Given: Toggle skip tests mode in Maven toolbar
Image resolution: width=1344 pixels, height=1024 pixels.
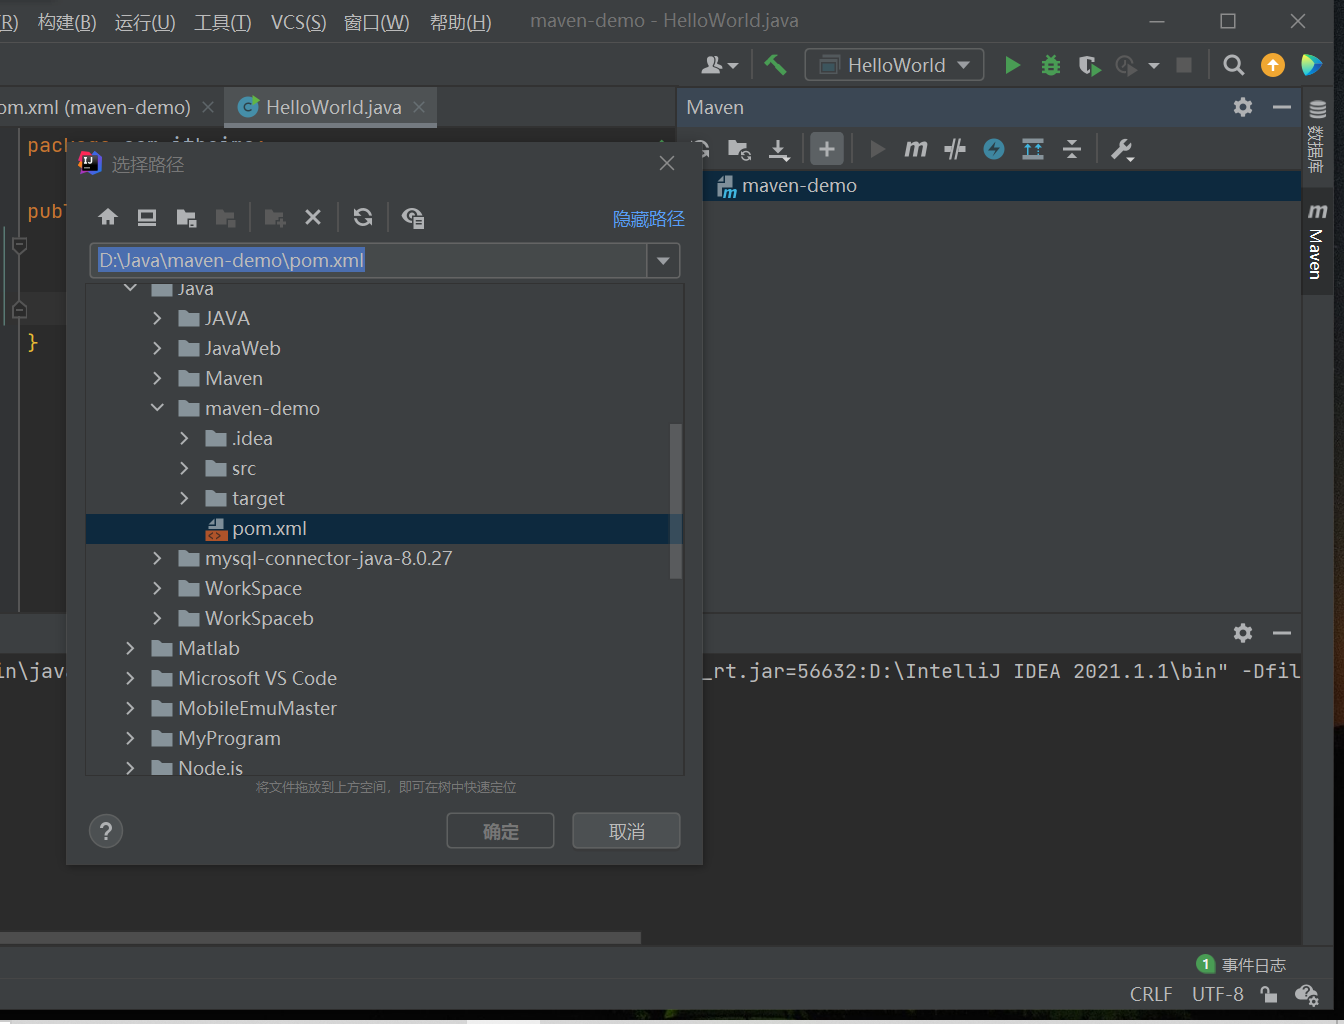Looking at the screenshot, I should (994, 149).
